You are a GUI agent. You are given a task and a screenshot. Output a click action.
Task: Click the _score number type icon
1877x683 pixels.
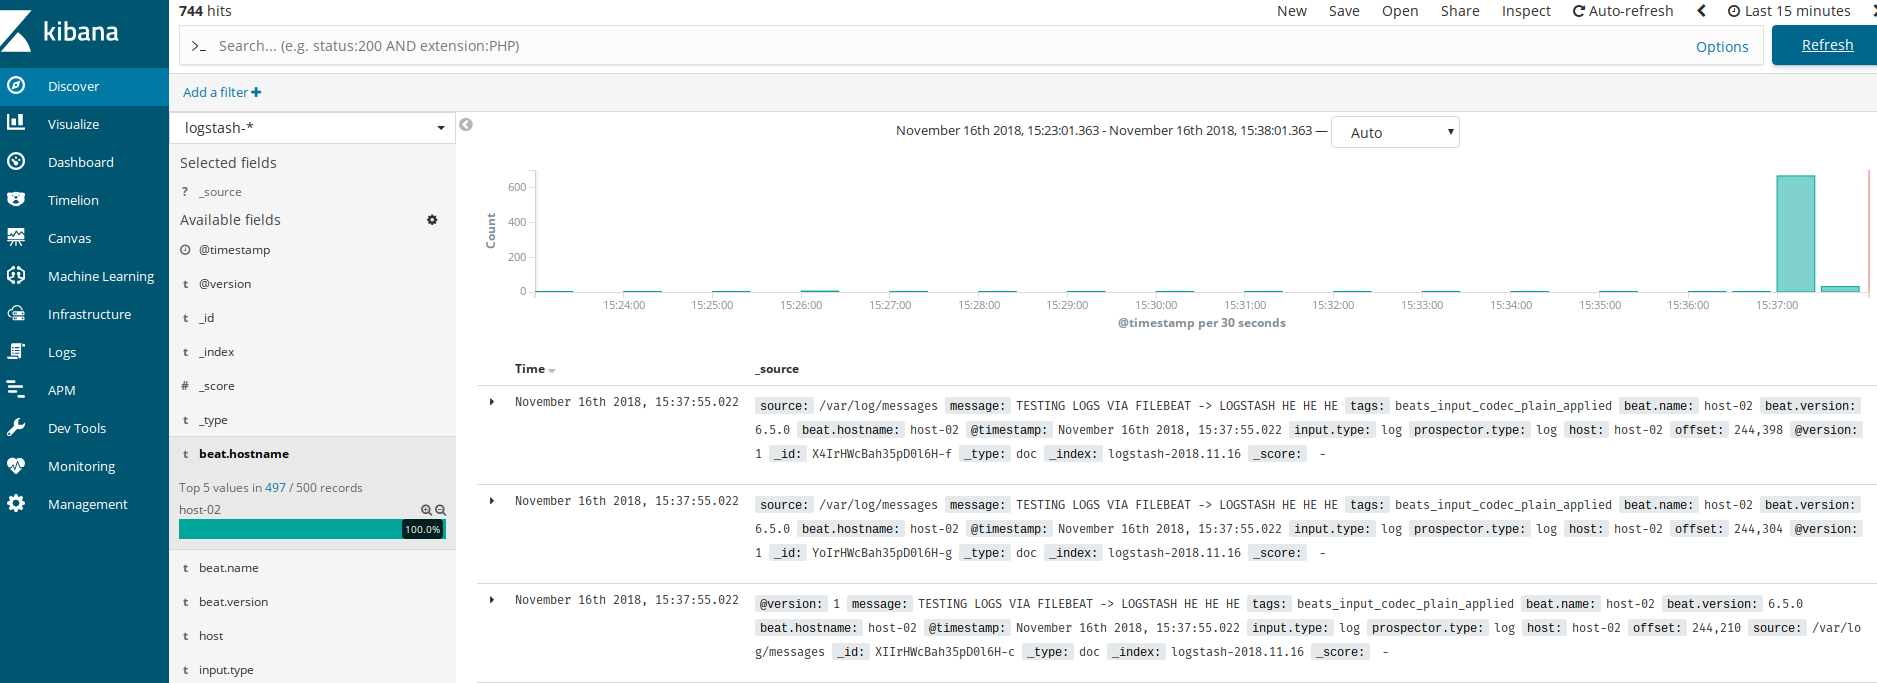click(x=185, y=386)
